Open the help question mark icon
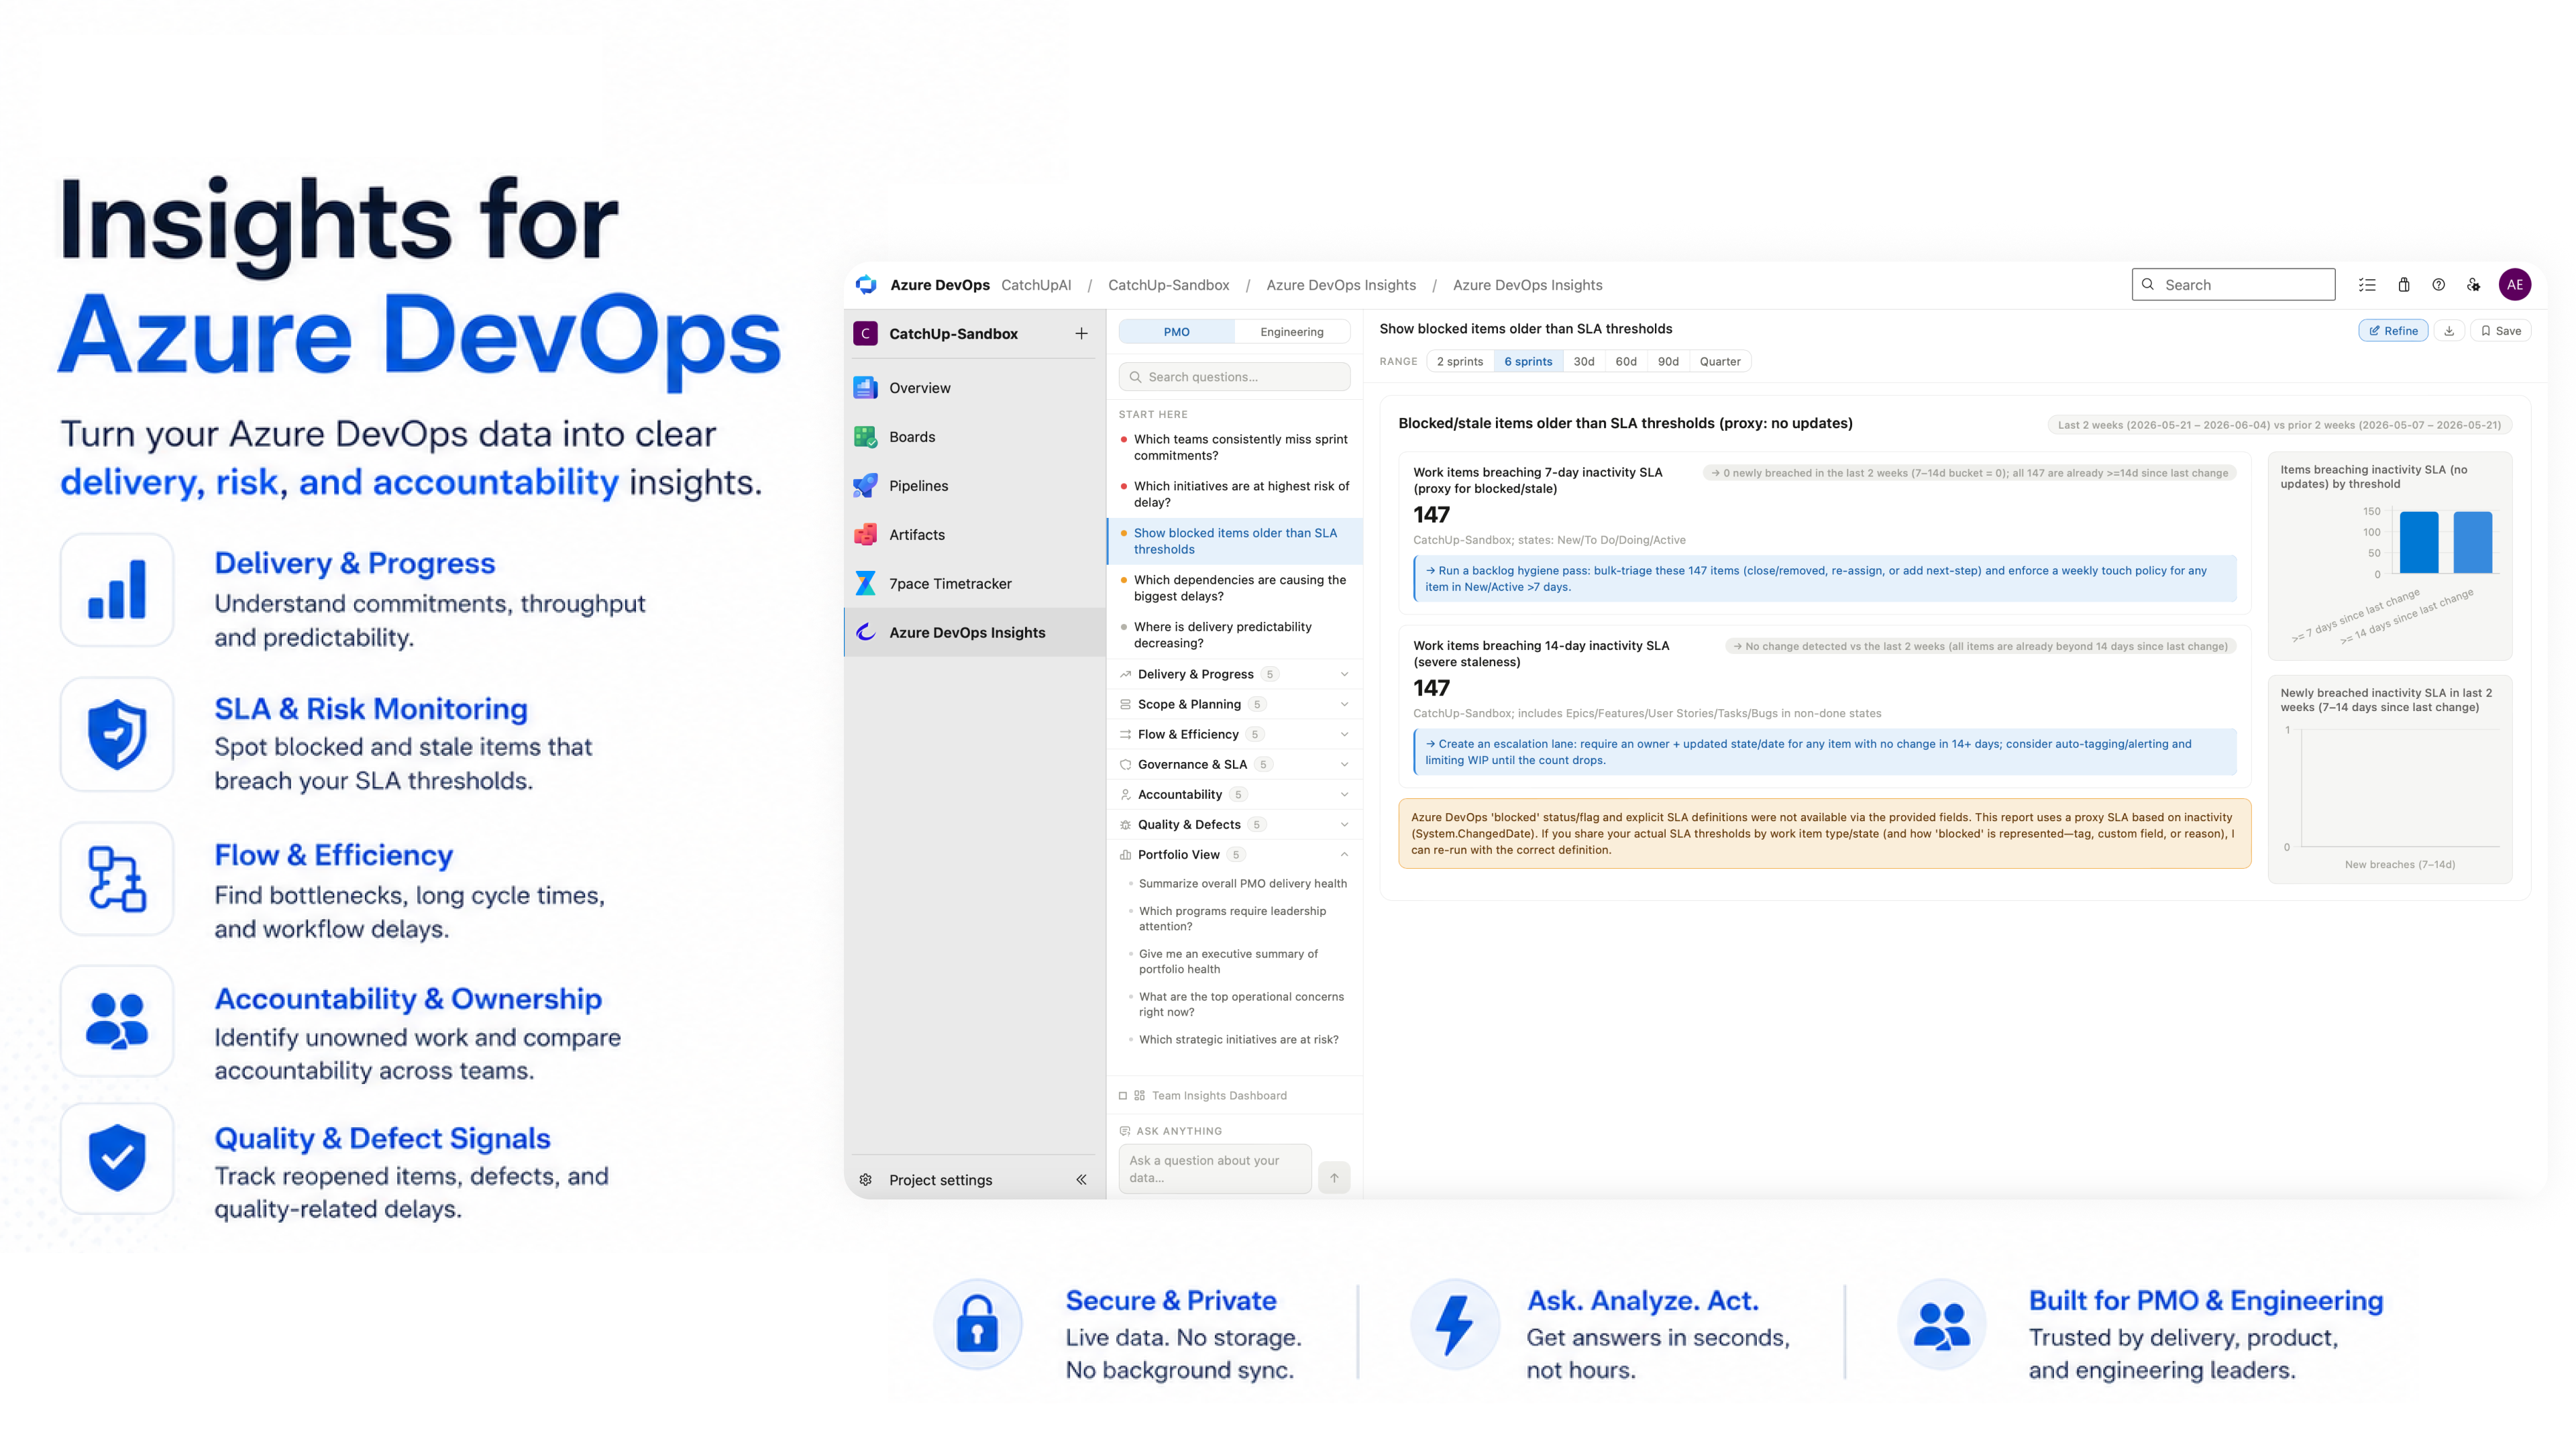This screenshot has height=1449, width=2576. coord(2439,285)
